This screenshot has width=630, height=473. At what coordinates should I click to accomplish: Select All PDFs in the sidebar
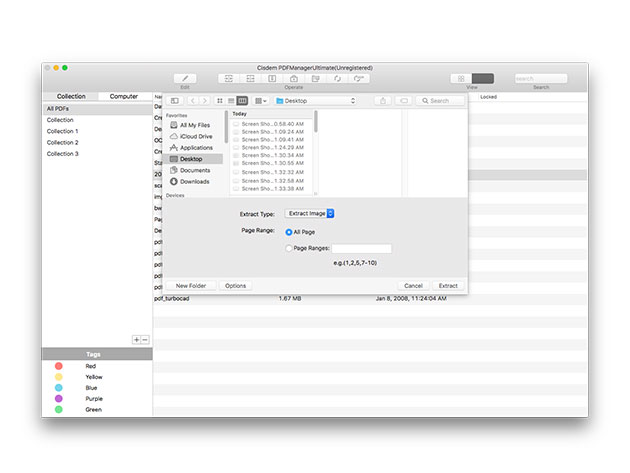97,109
